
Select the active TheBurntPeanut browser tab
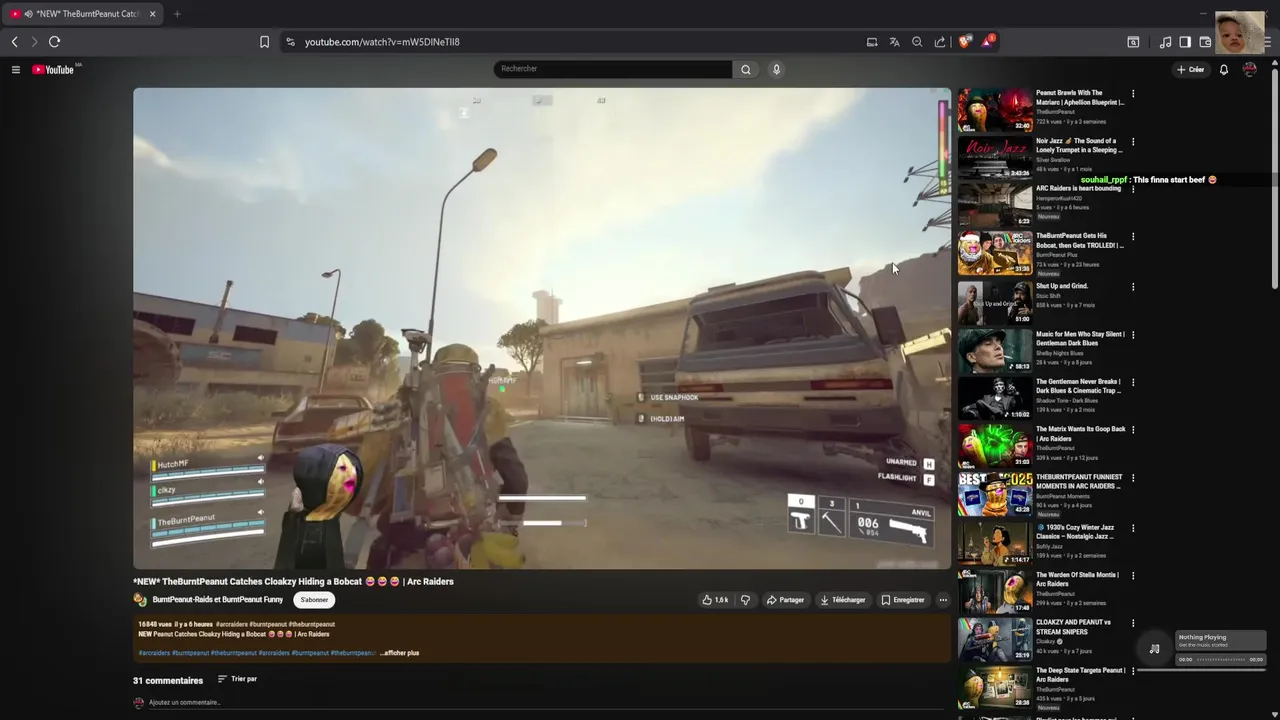click(80, 14)
